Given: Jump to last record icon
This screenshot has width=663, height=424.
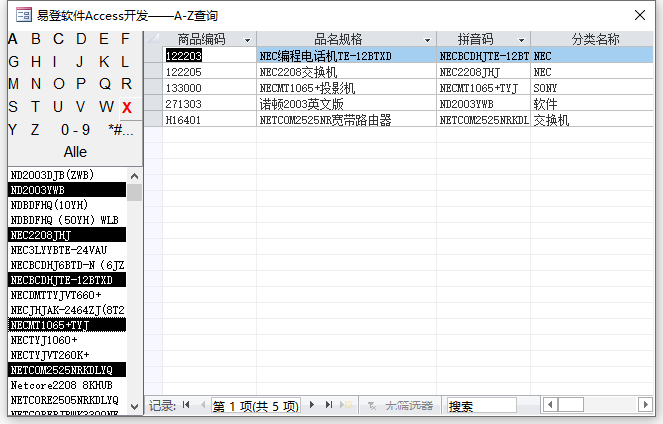Looking at the screenshot, I should point(329,405).
